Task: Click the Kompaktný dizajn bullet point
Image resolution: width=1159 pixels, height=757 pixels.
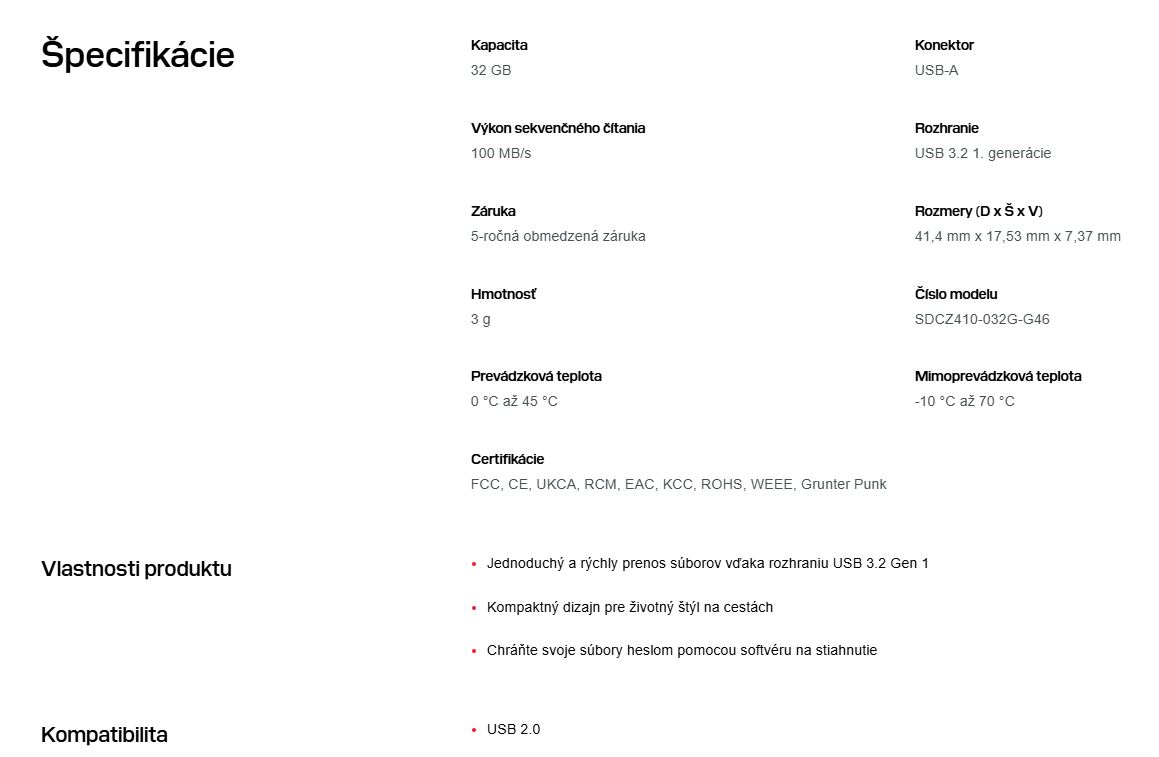Action: pos(629,607)
